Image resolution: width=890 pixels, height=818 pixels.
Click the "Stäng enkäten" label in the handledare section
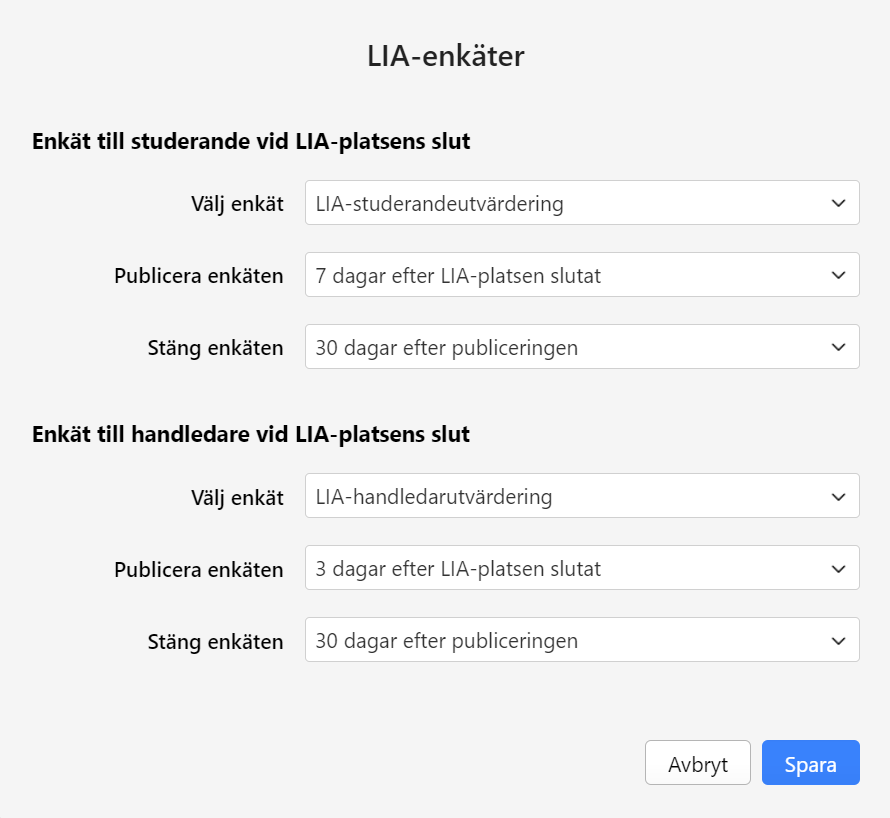coord(215,641)
